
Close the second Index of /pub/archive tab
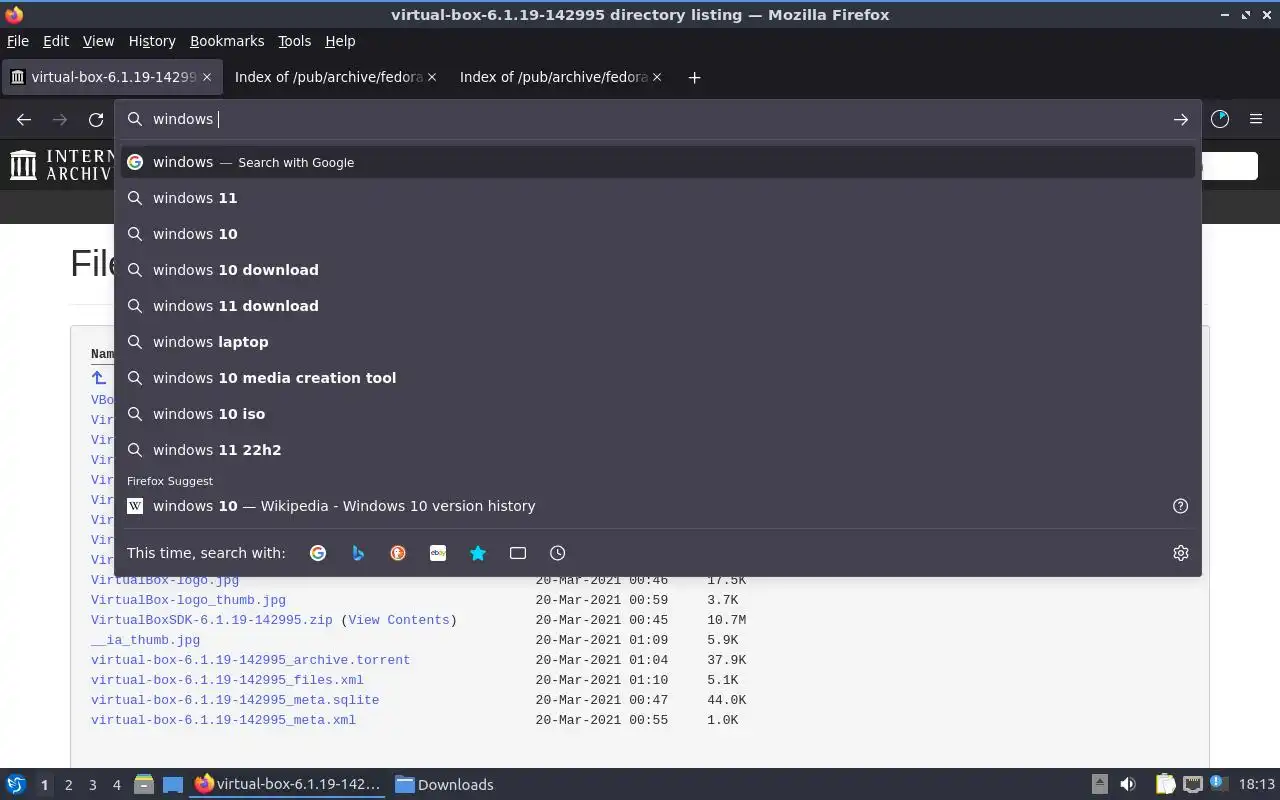click(x=432, y=77)
